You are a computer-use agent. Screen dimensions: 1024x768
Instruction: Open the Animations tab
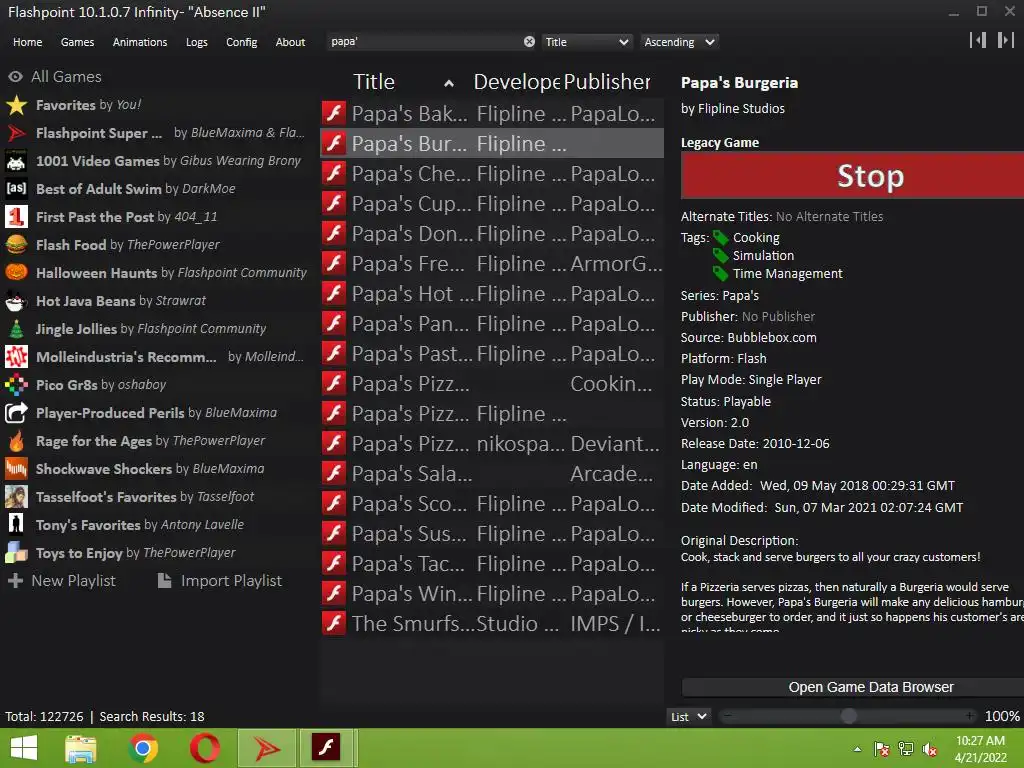[140, 42]
